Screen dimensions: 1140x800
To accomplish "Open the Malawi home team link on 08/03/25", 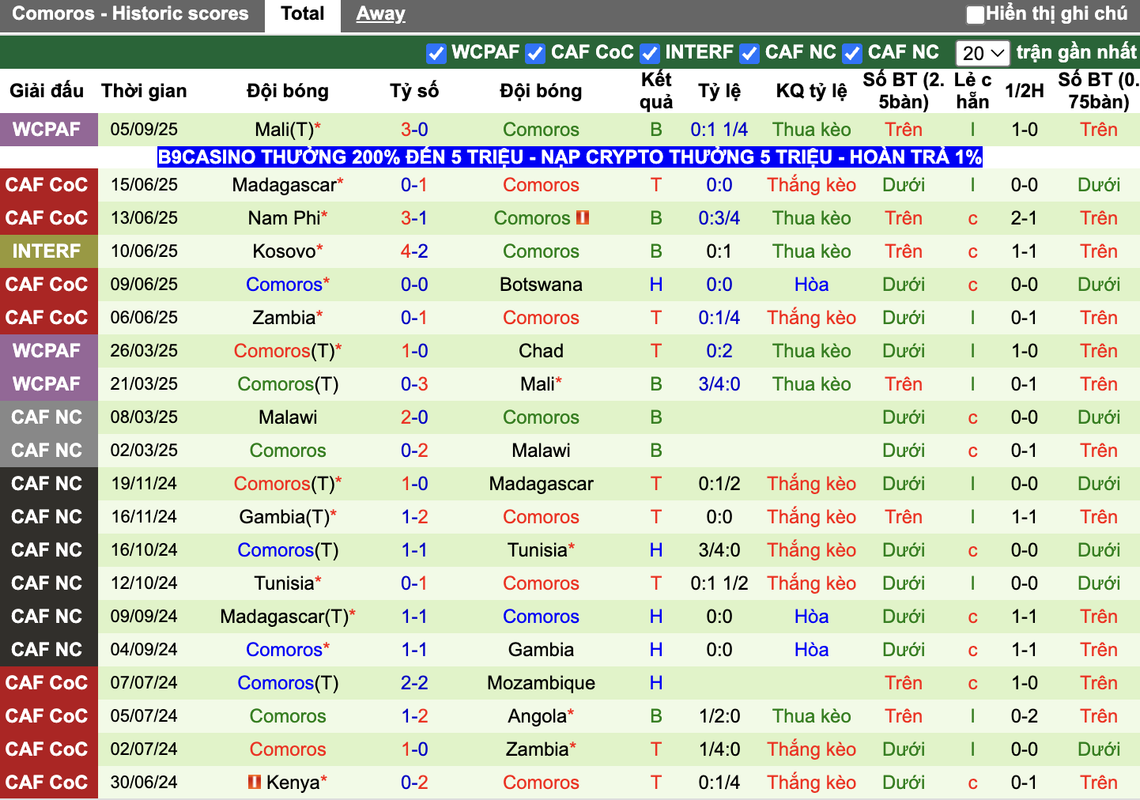I will [288, 417].
